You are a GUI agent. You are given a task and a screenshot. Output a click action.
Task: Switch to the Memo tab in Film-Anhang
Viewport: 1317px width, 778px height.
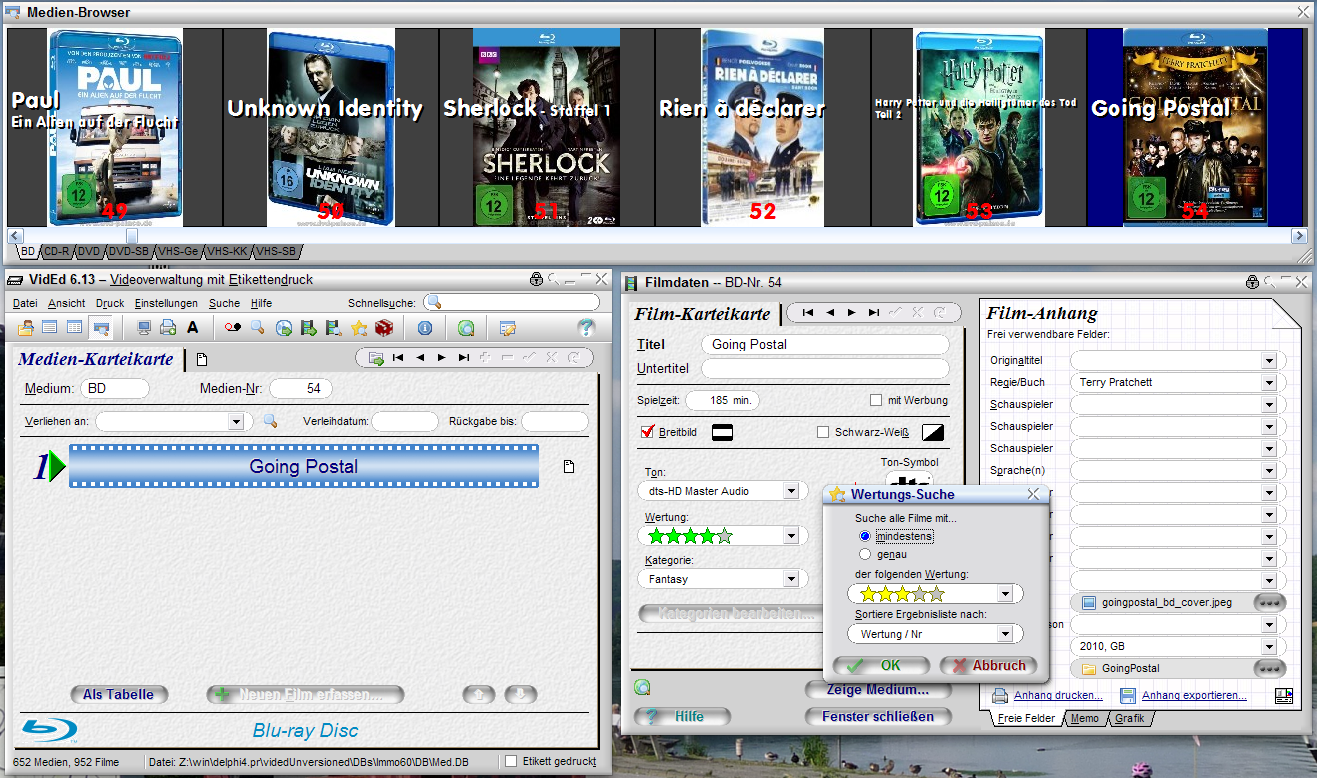(1084, 719)
